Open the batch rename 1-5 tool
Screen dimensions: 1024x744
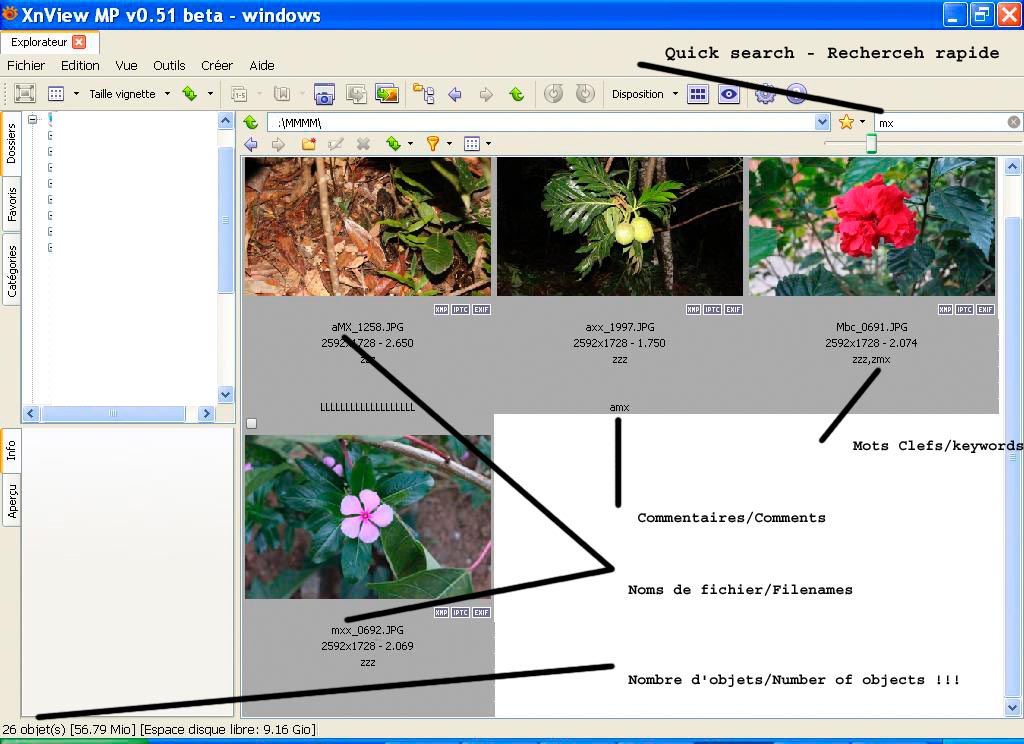(240, 94)
